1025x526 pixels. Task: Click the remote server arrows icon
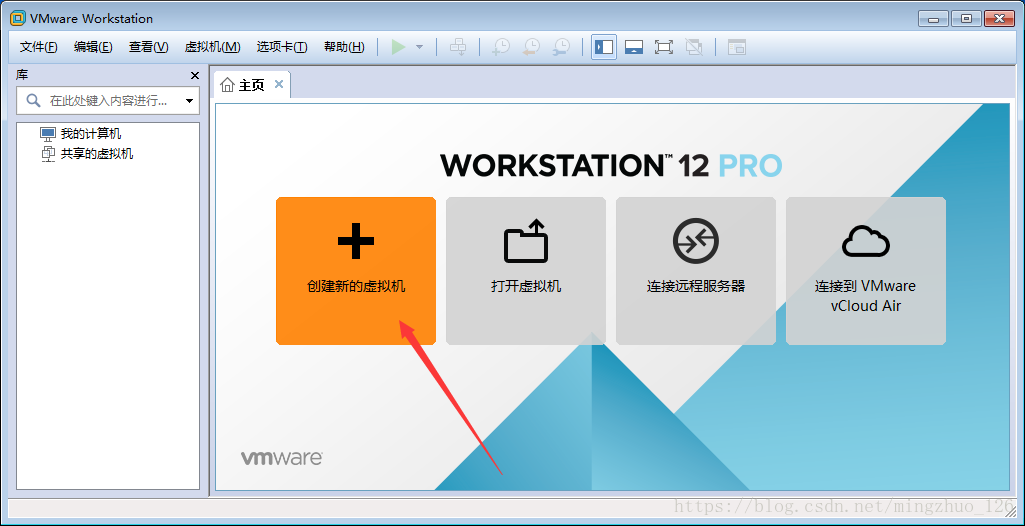tap(696, 240)
